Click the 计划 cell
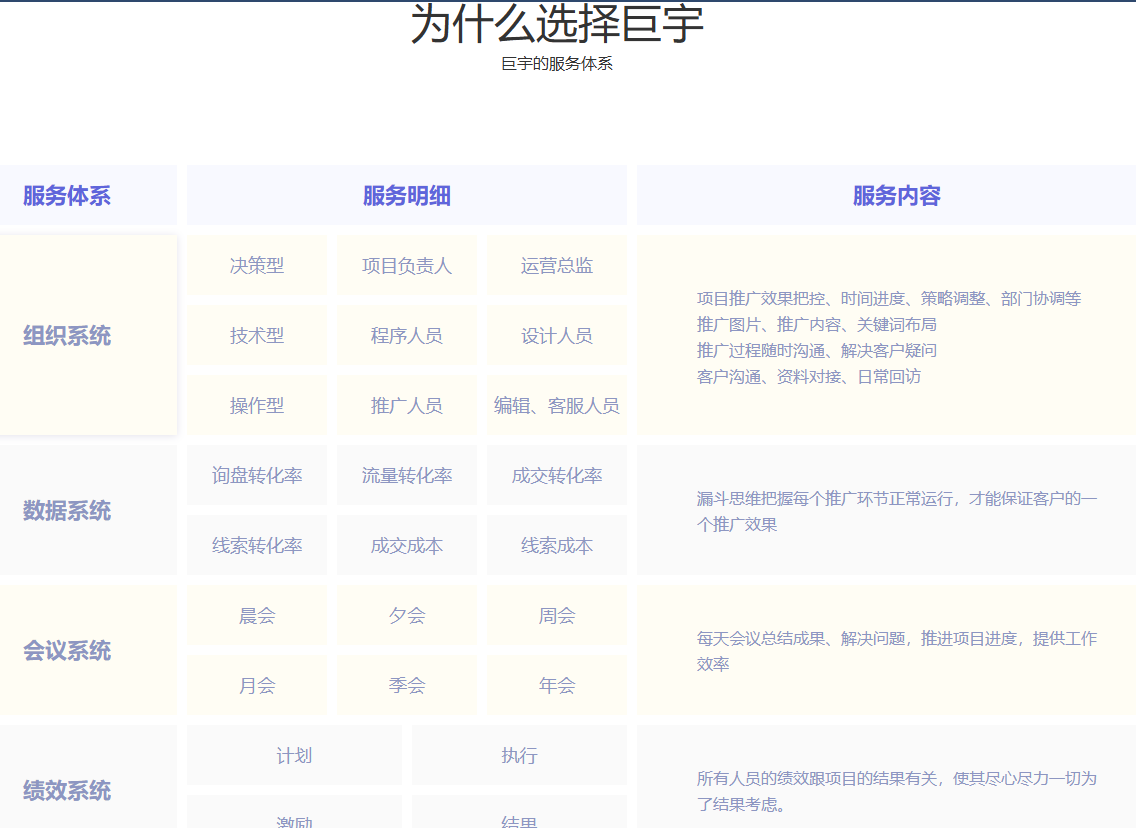The image size is (1136, 828). point(294,756)
